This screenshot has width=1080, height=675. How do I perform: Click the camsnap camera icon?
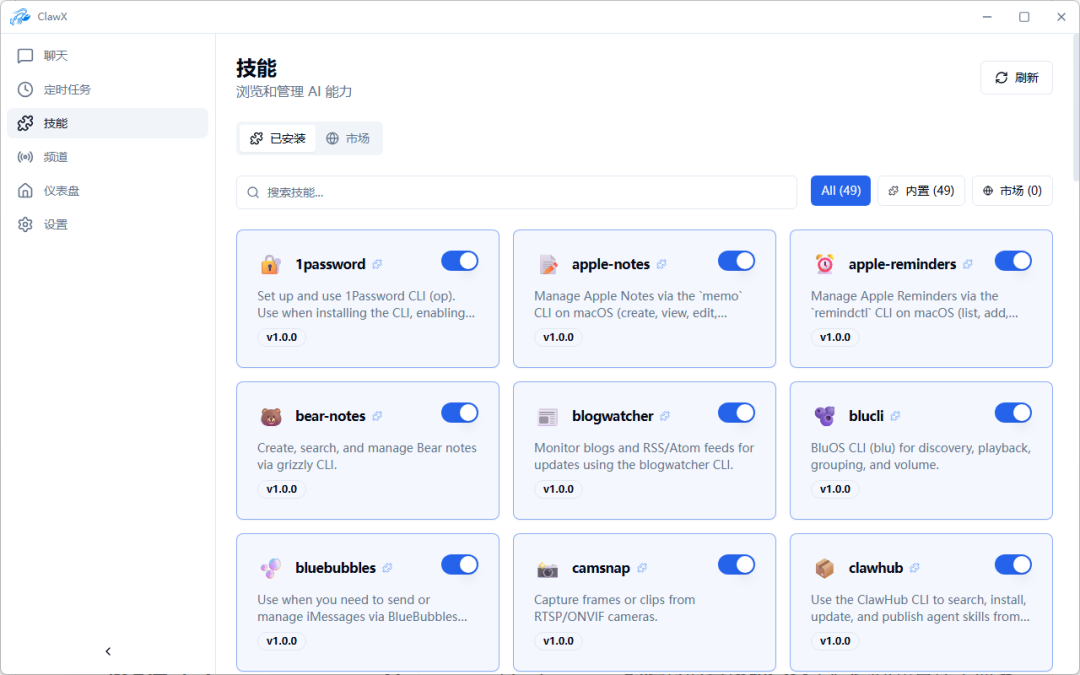[547, 568]
